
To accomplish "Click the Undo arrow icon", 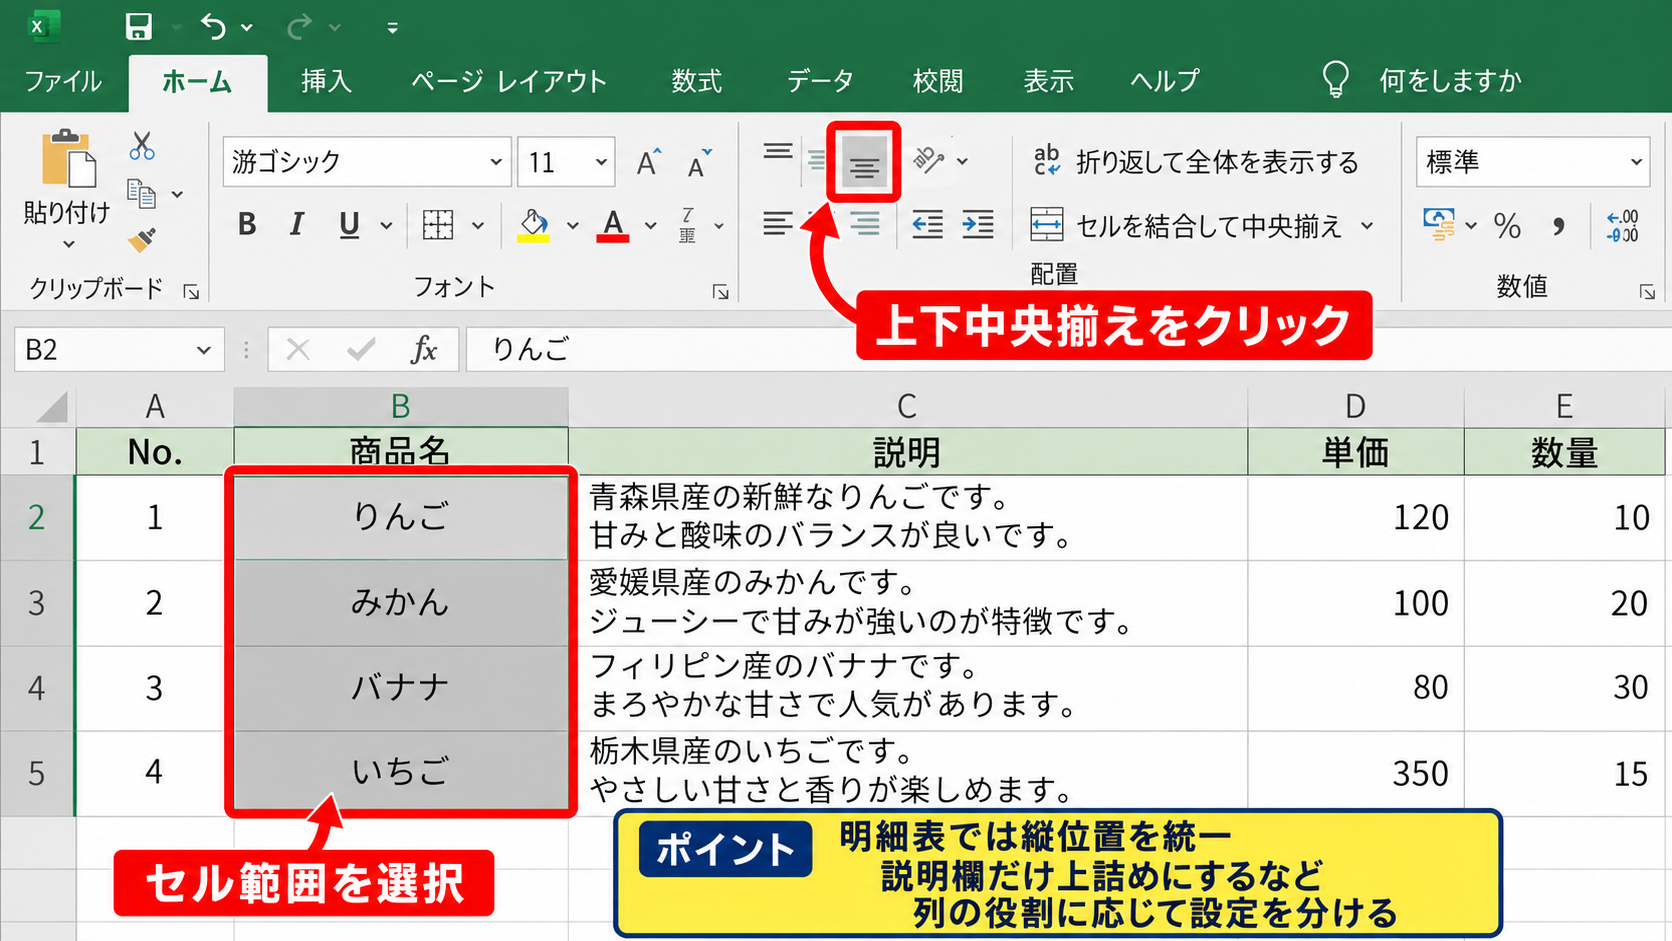I will (213, 27).
